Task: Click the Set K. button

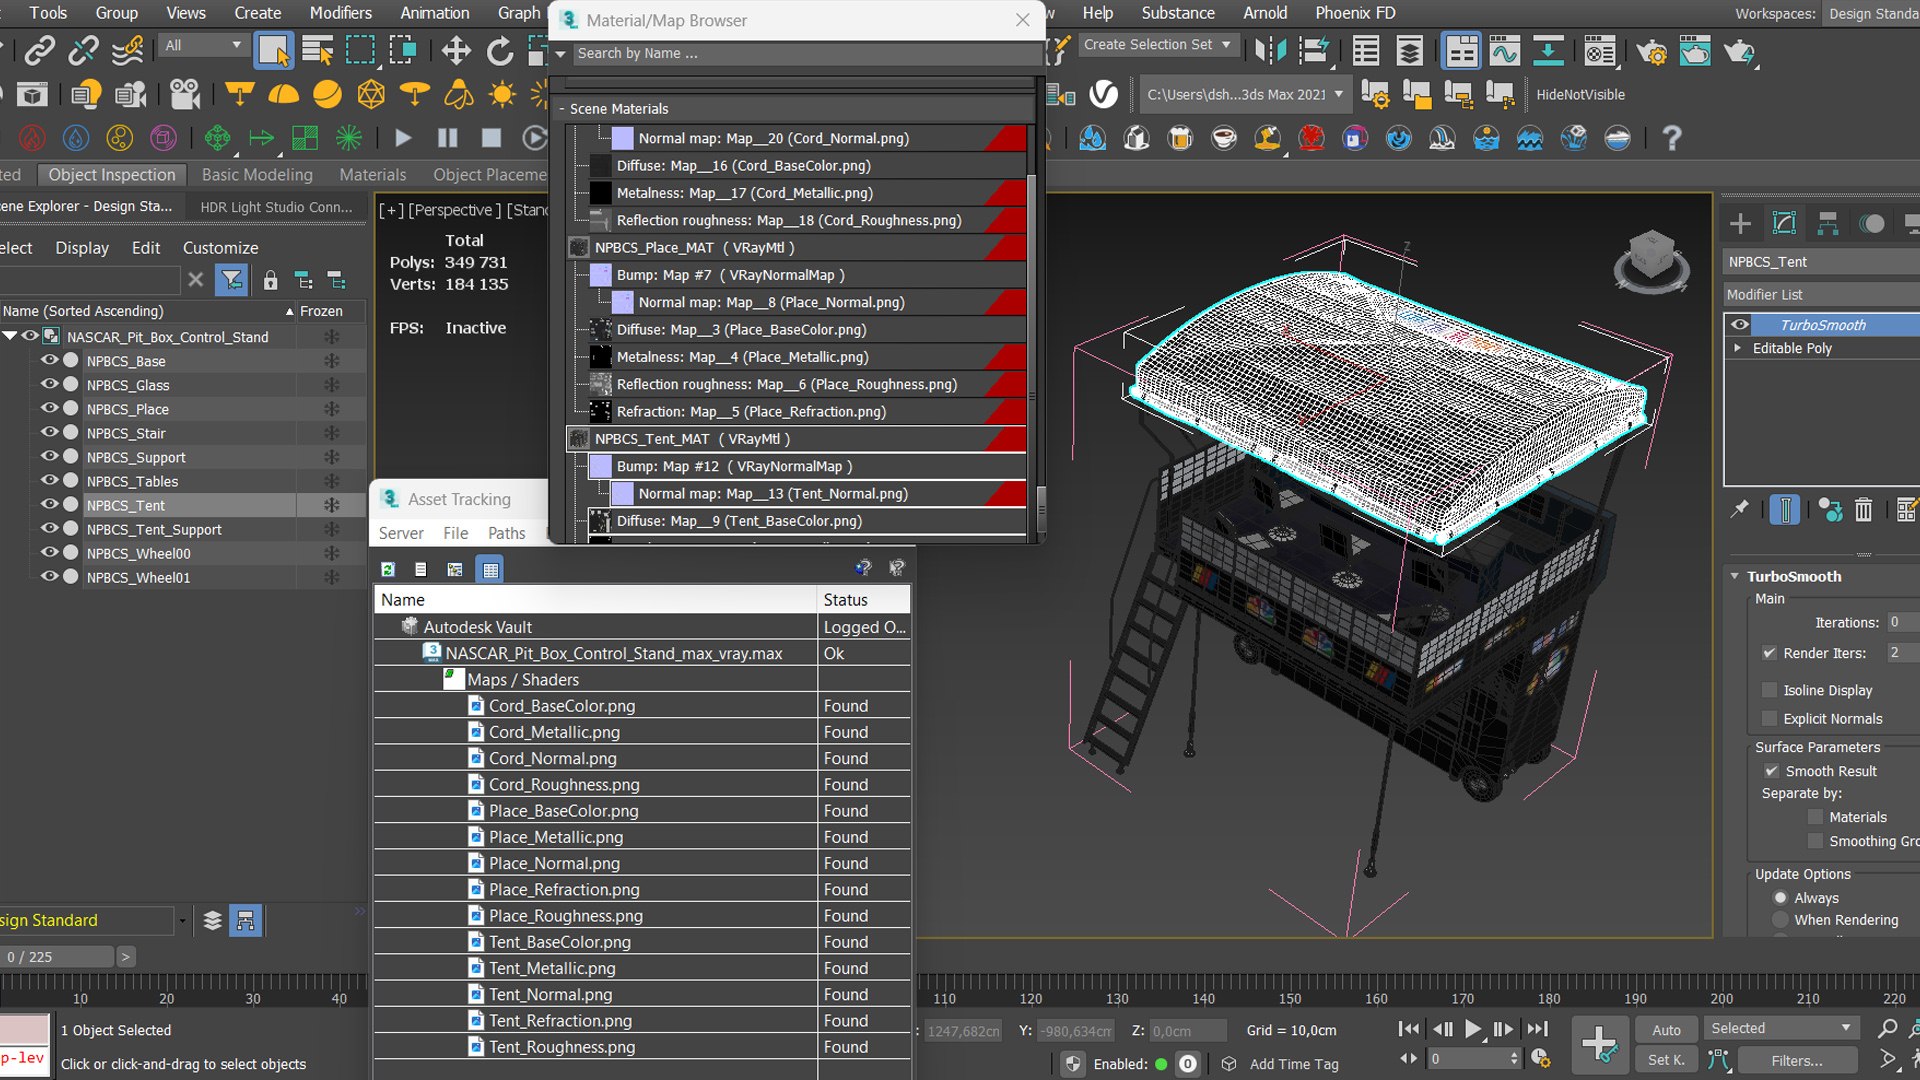Action: click(x=1666, y=1060)
